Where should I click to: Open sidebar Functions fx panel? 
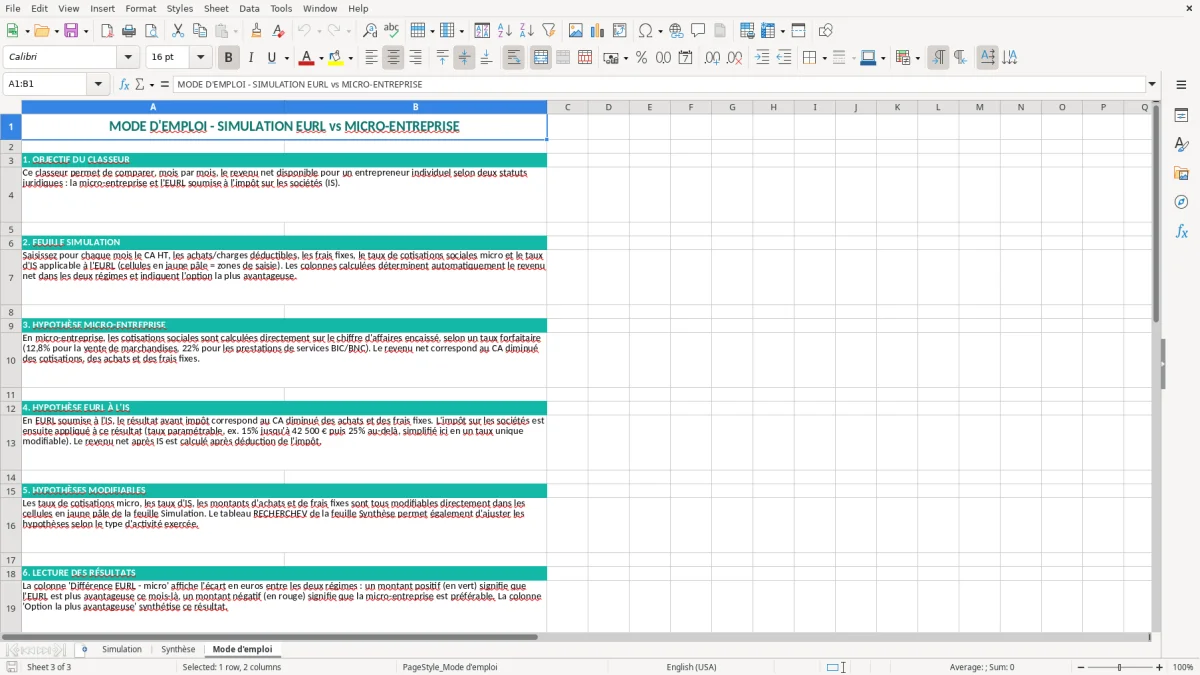(x=1181, y=232)
